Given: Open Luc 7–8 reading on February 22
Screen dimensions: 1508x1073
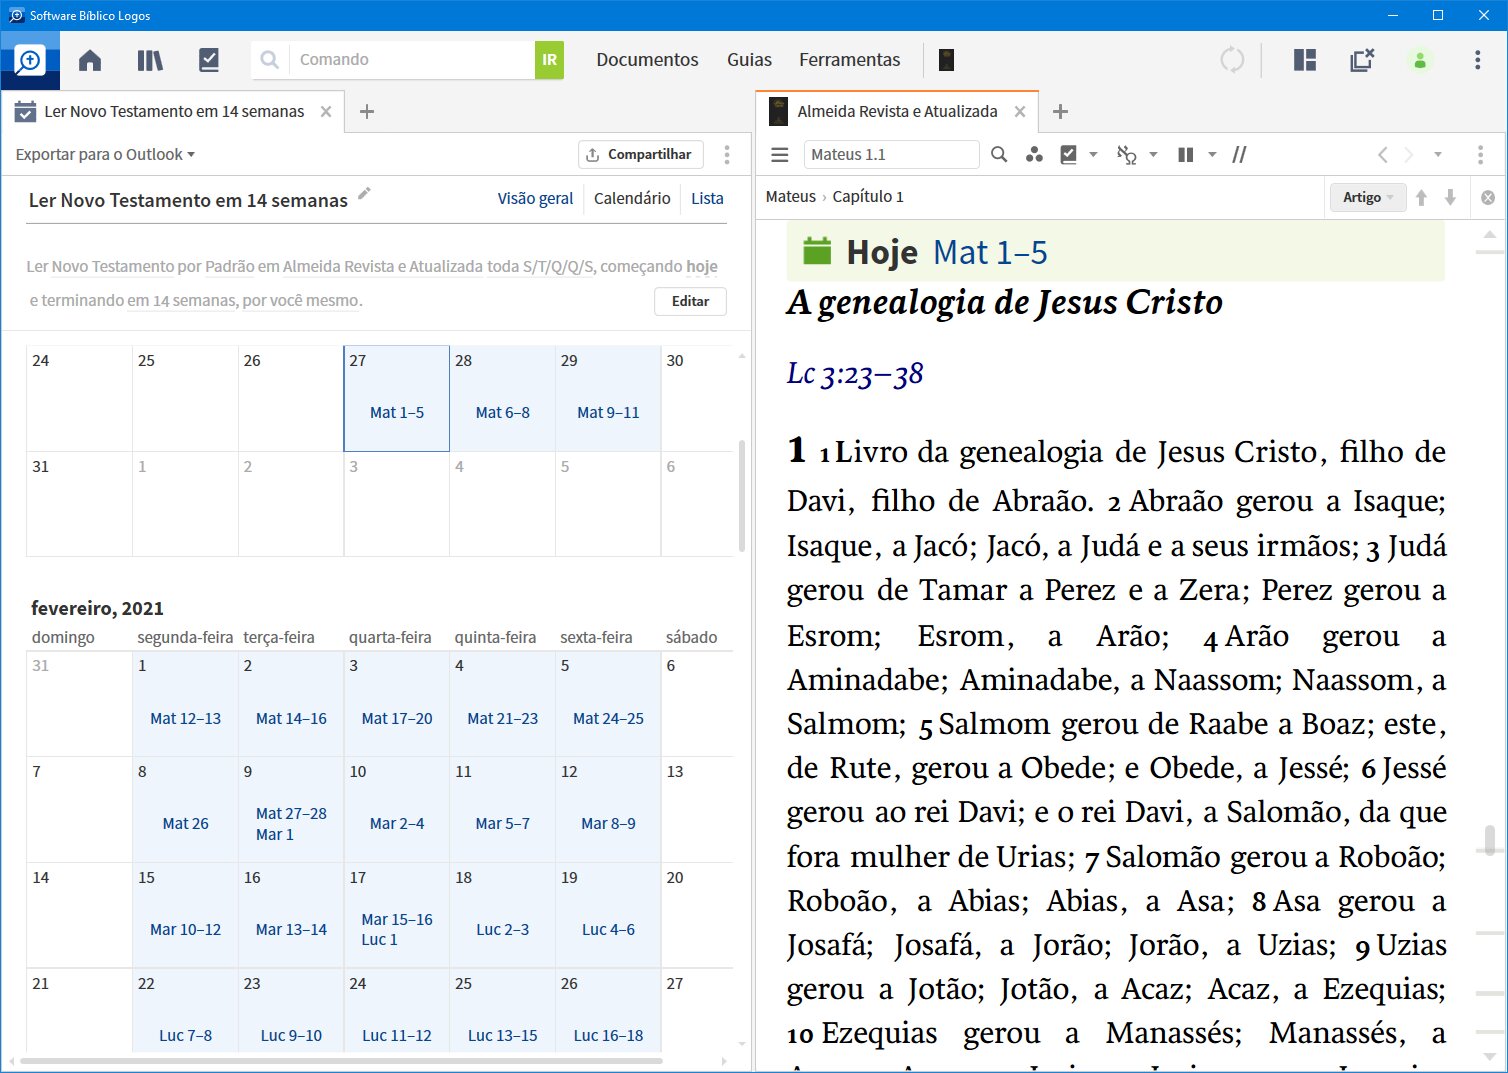Looking at the screenshot, I should (x=185, y=1035).
